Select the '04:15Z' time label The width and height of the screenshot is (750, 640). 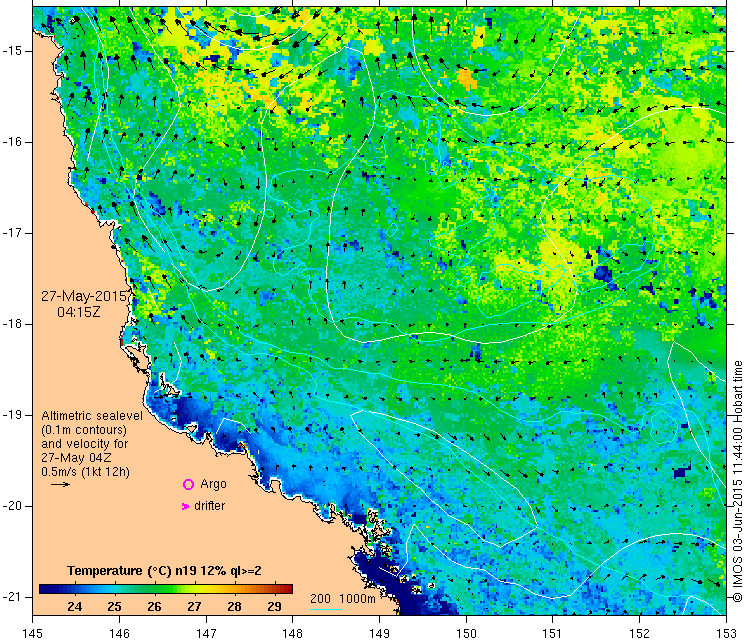click(79, 312)
